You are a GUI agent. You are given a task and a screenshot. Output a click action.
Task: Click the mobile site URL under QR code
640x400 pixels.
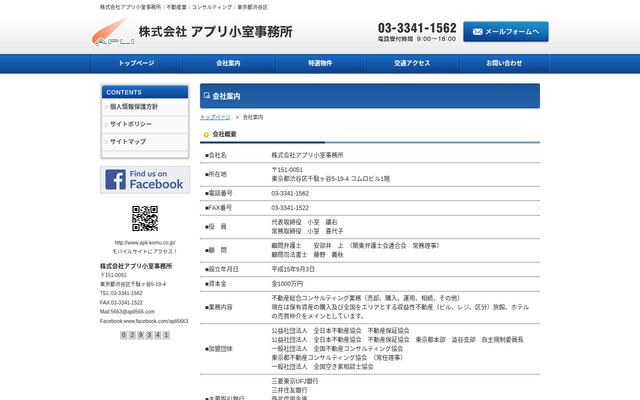click(145, 242)
